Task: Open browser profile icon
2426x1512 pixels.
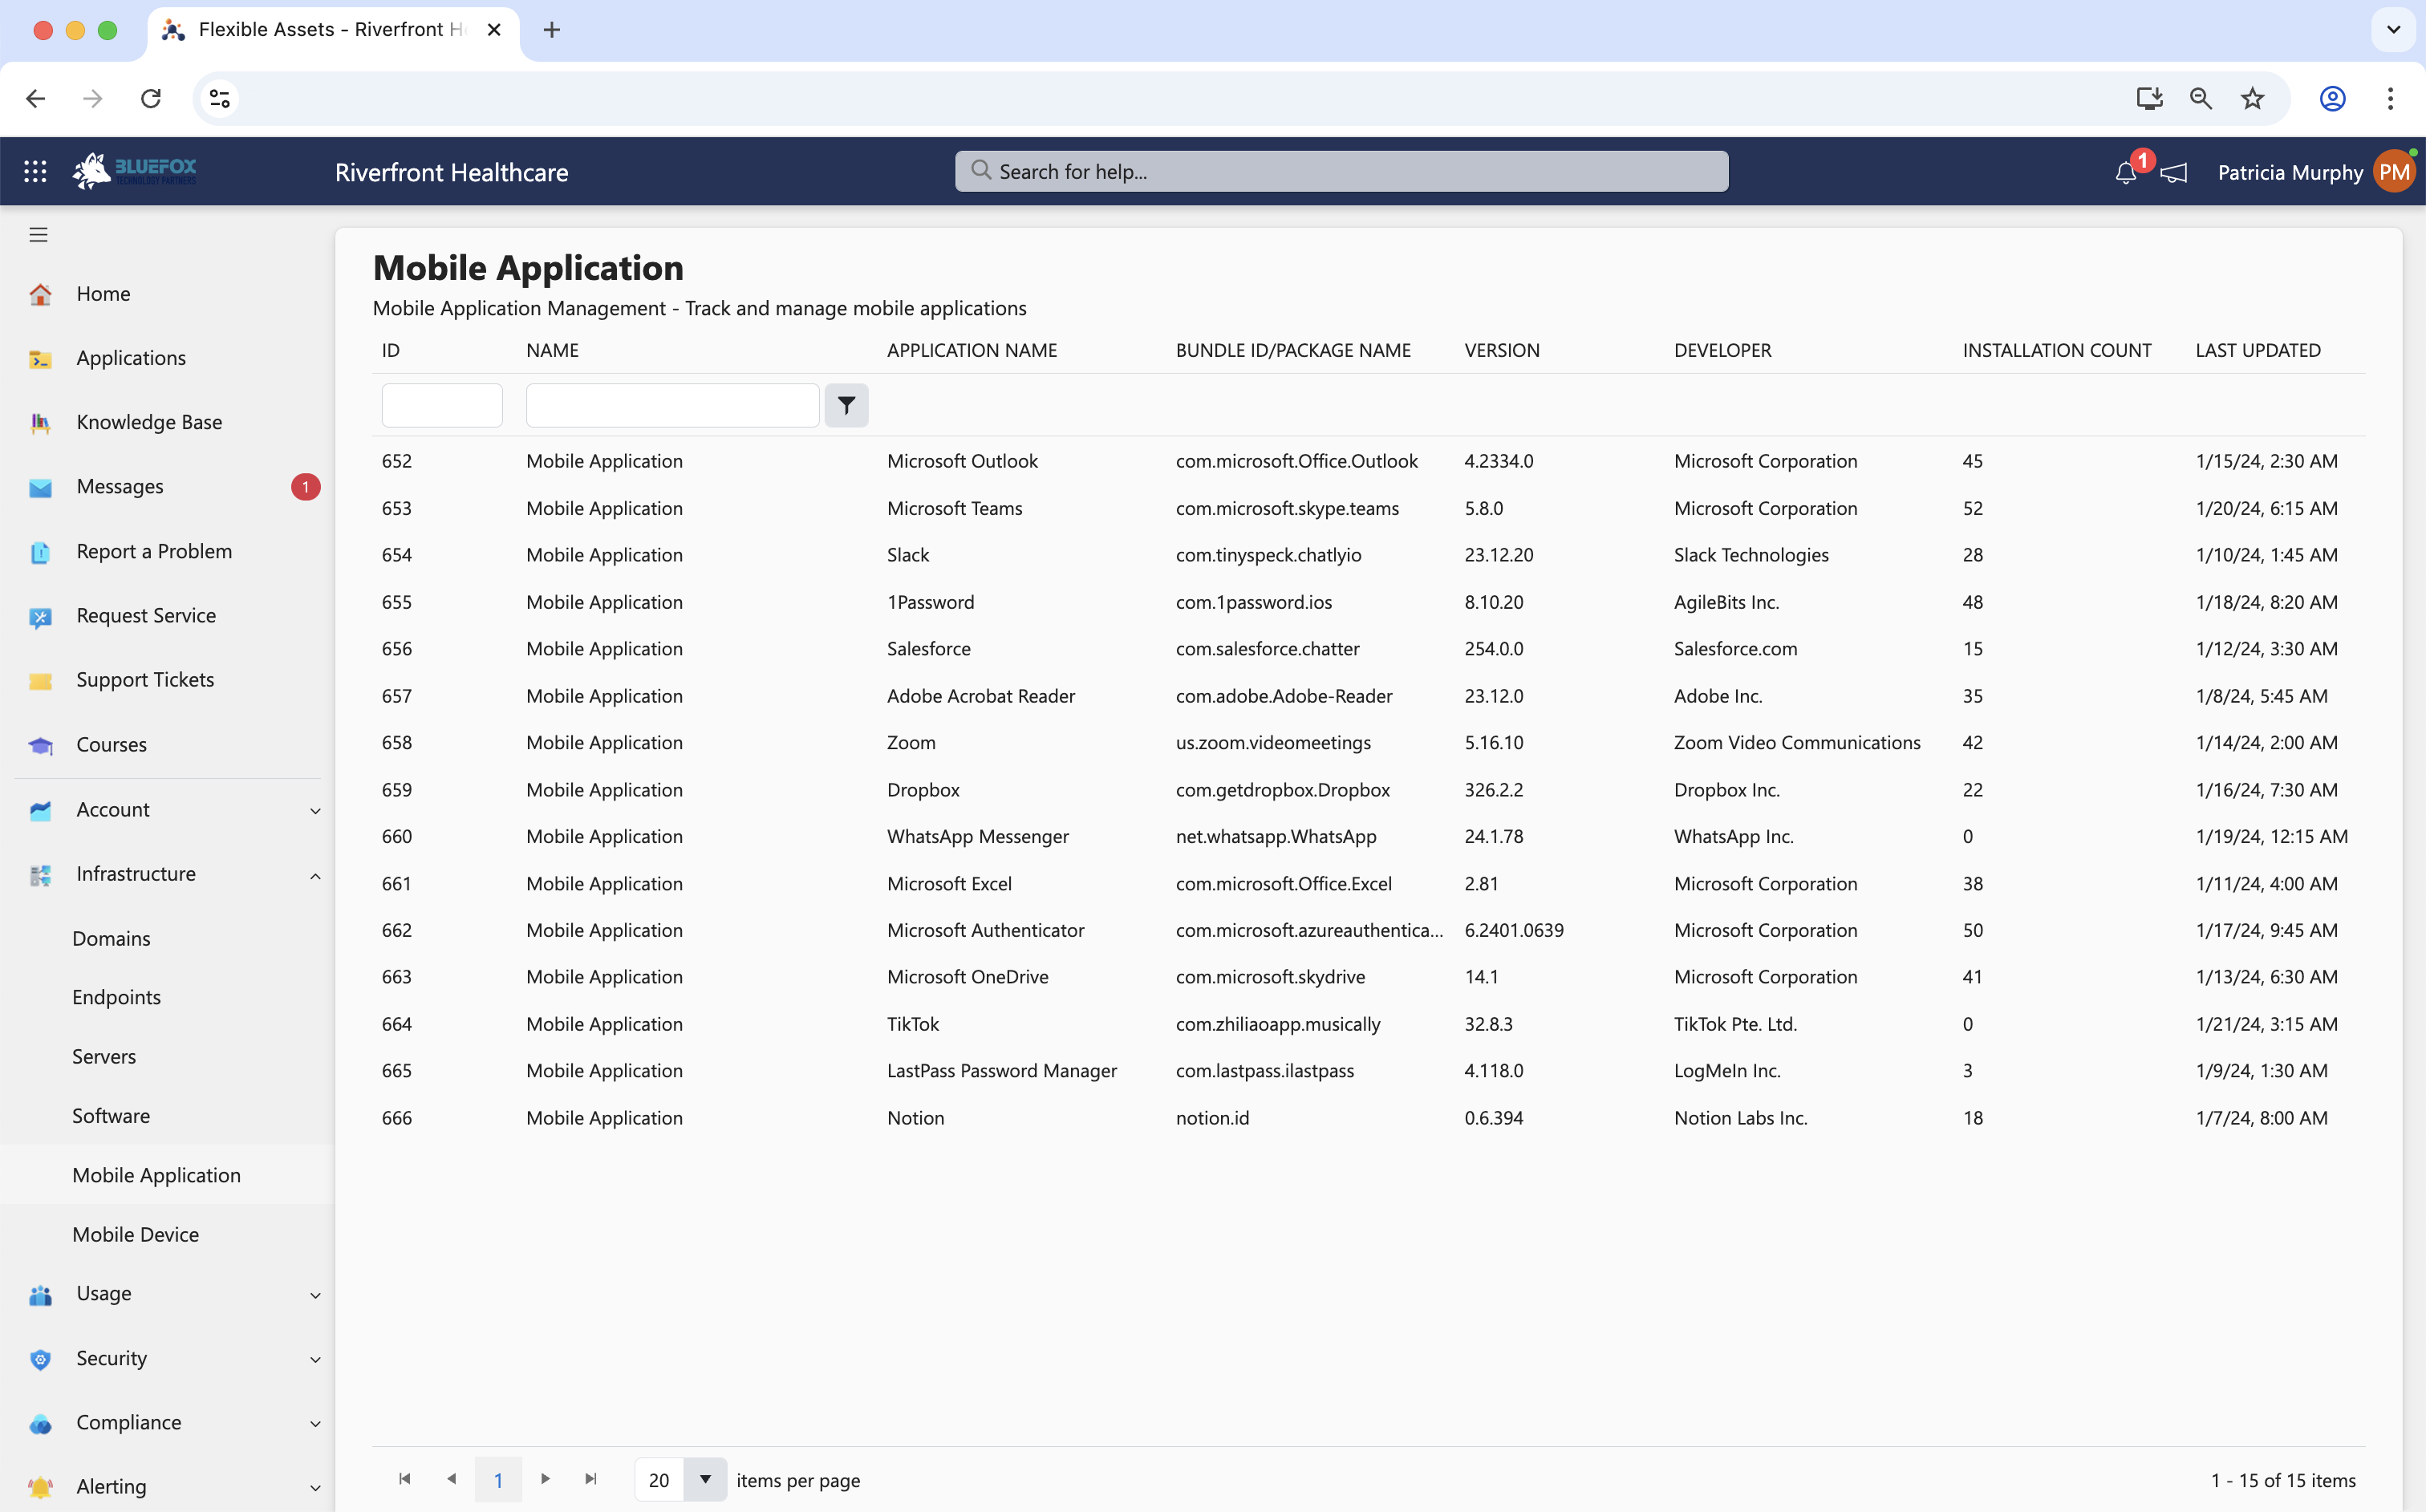Action: pos(2332,98)
